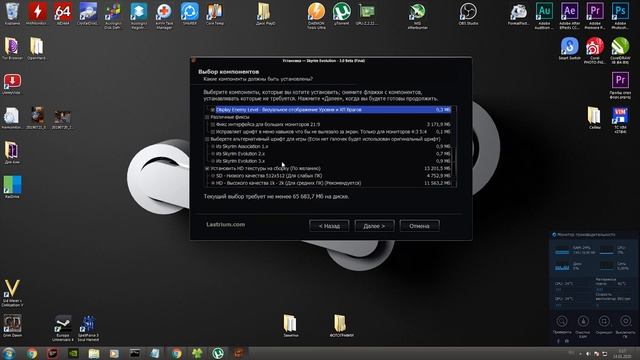Toggle the 'Различные фиксы' group checkbox
The height and width of the screenshot is (360, 640).
[x=207, y=117]
